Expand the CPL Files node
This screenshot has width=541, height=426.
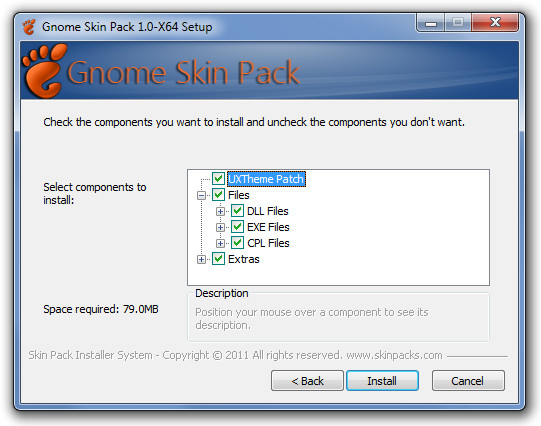coord(220,243)
